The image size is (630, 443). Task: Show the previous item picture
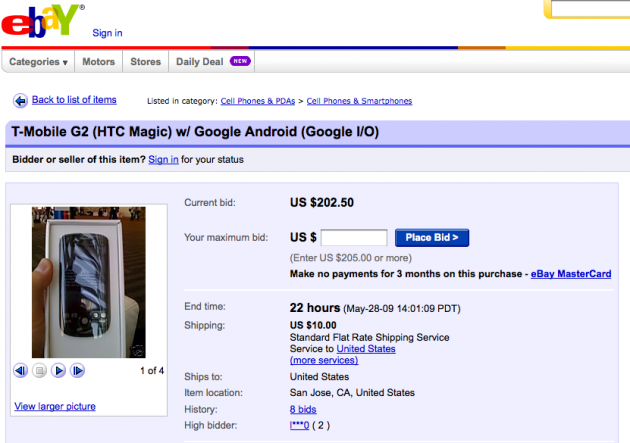[20, 371]
